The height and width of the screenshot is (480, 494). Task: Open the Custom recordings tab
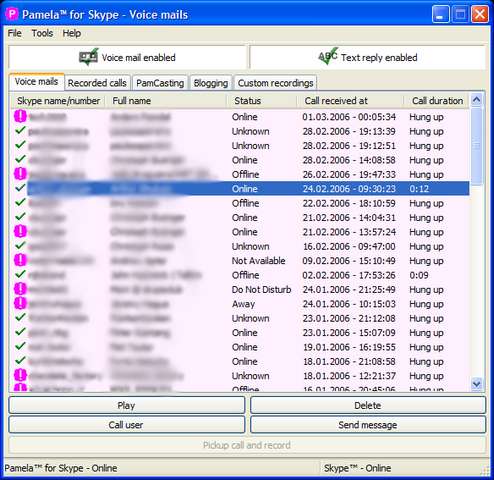point(275,83)
